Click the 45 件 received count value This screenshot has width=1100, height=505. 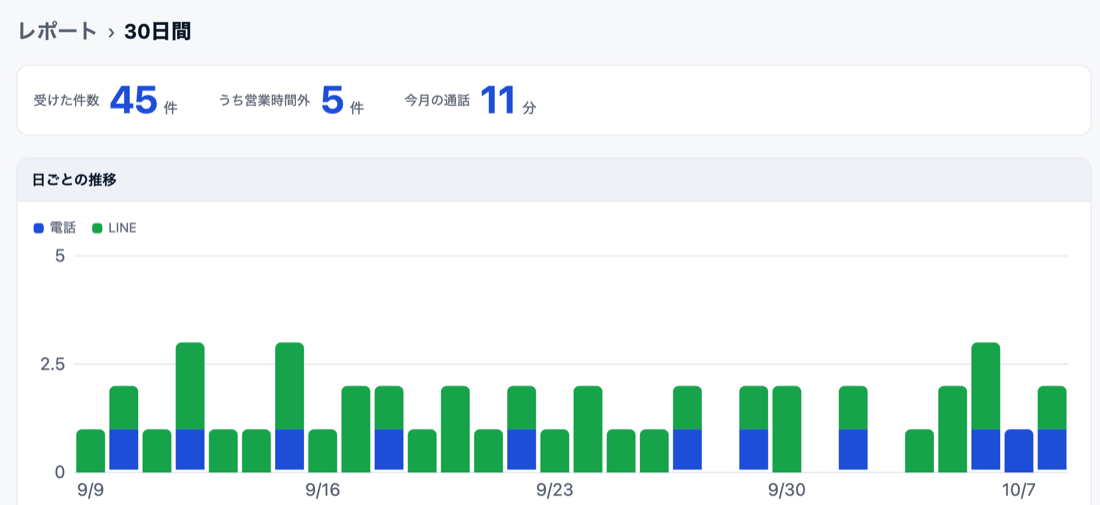click(144, 100)
